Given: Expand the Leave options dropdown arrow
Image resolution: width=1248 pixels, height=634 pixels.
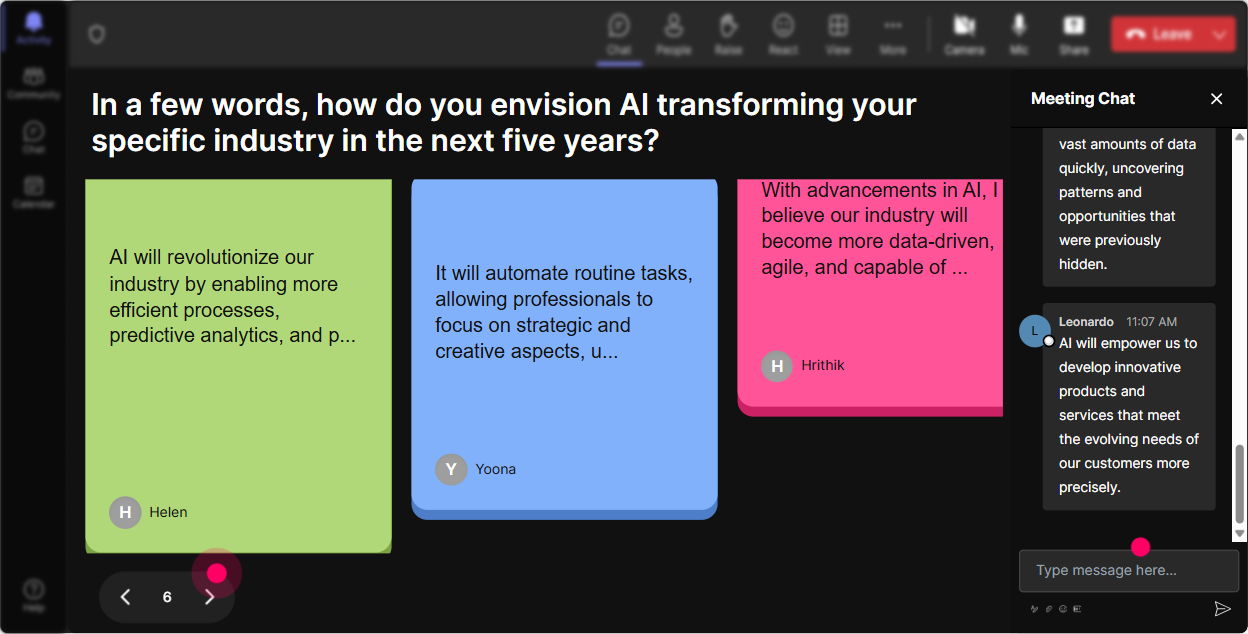Looking at the screenshot, I should coord(1221,34).
